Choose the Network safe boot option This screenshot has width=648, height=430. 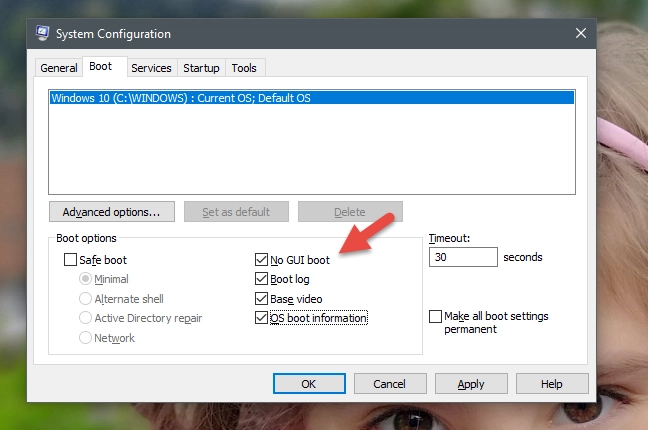[x=85, y=337]
